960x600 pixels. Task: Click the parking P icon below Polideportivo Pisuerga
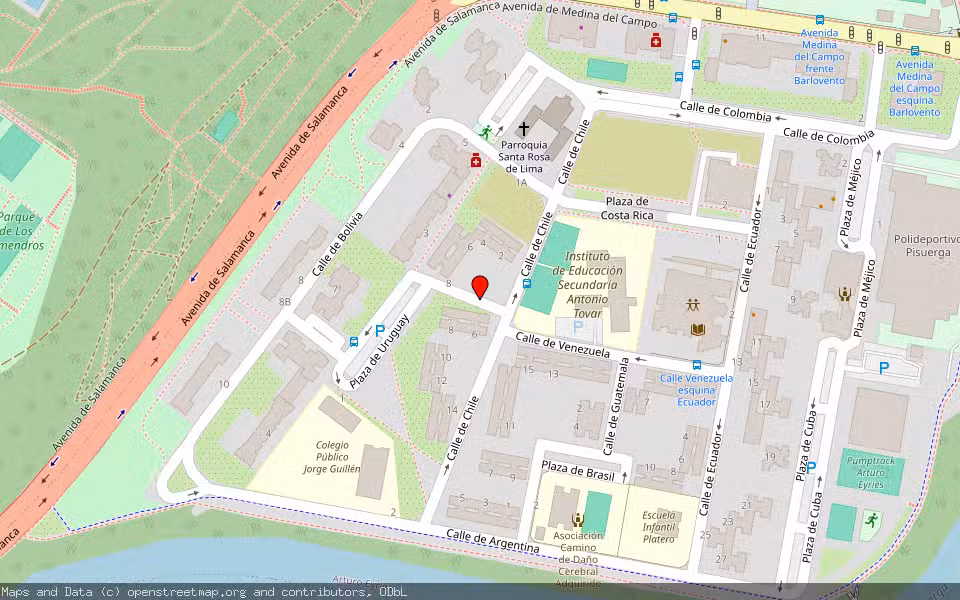883,368
